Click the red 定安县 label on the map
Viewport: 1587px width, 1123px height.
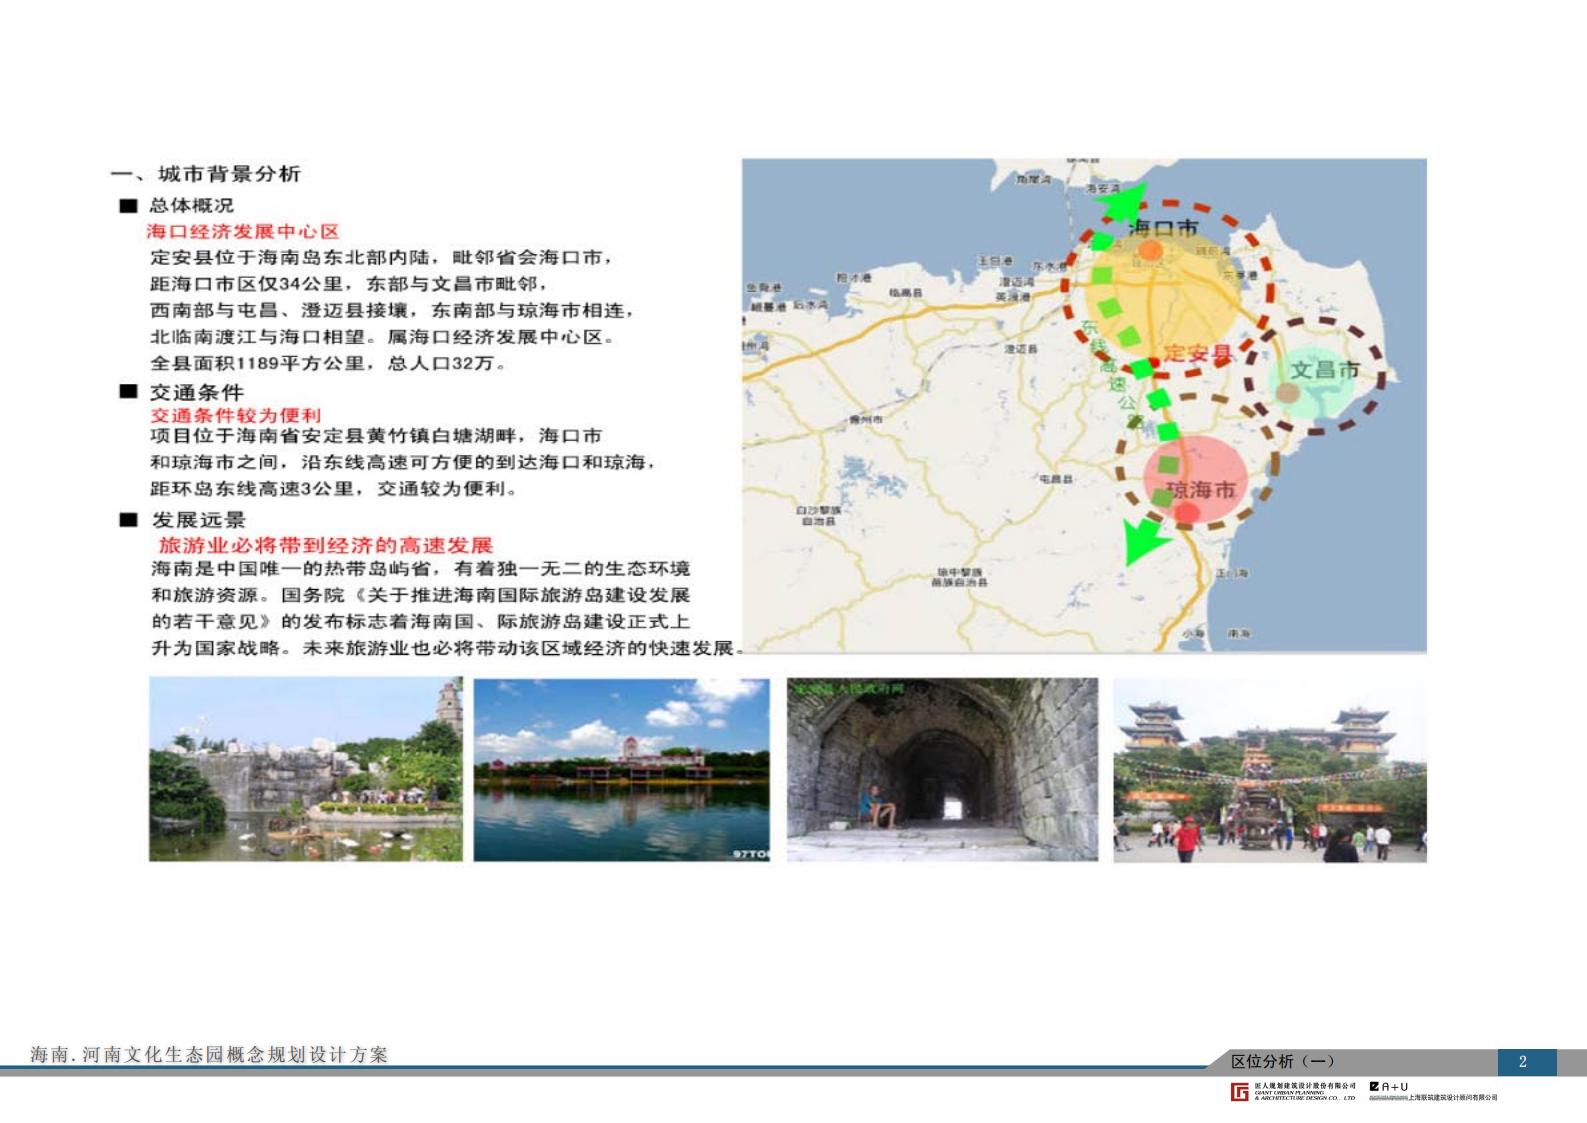click(x=1197, y=354)
